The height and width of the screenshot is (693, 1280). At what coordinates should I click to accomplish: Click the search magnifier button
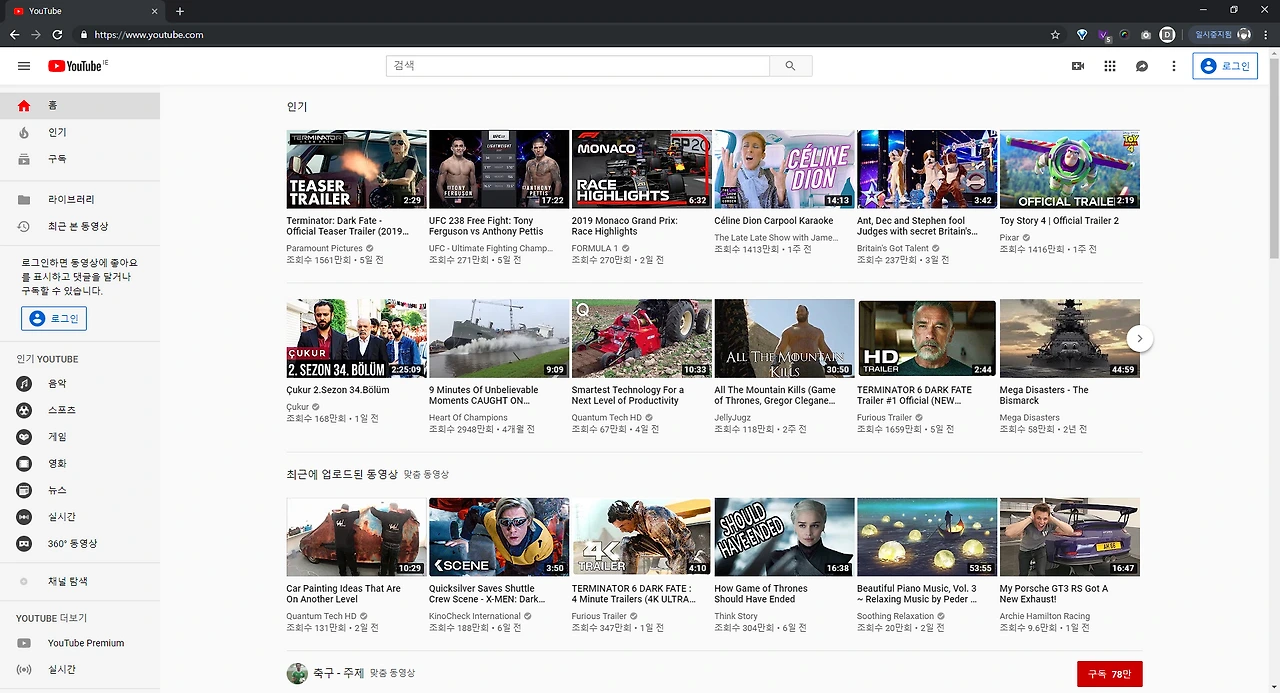coord(790,66)
